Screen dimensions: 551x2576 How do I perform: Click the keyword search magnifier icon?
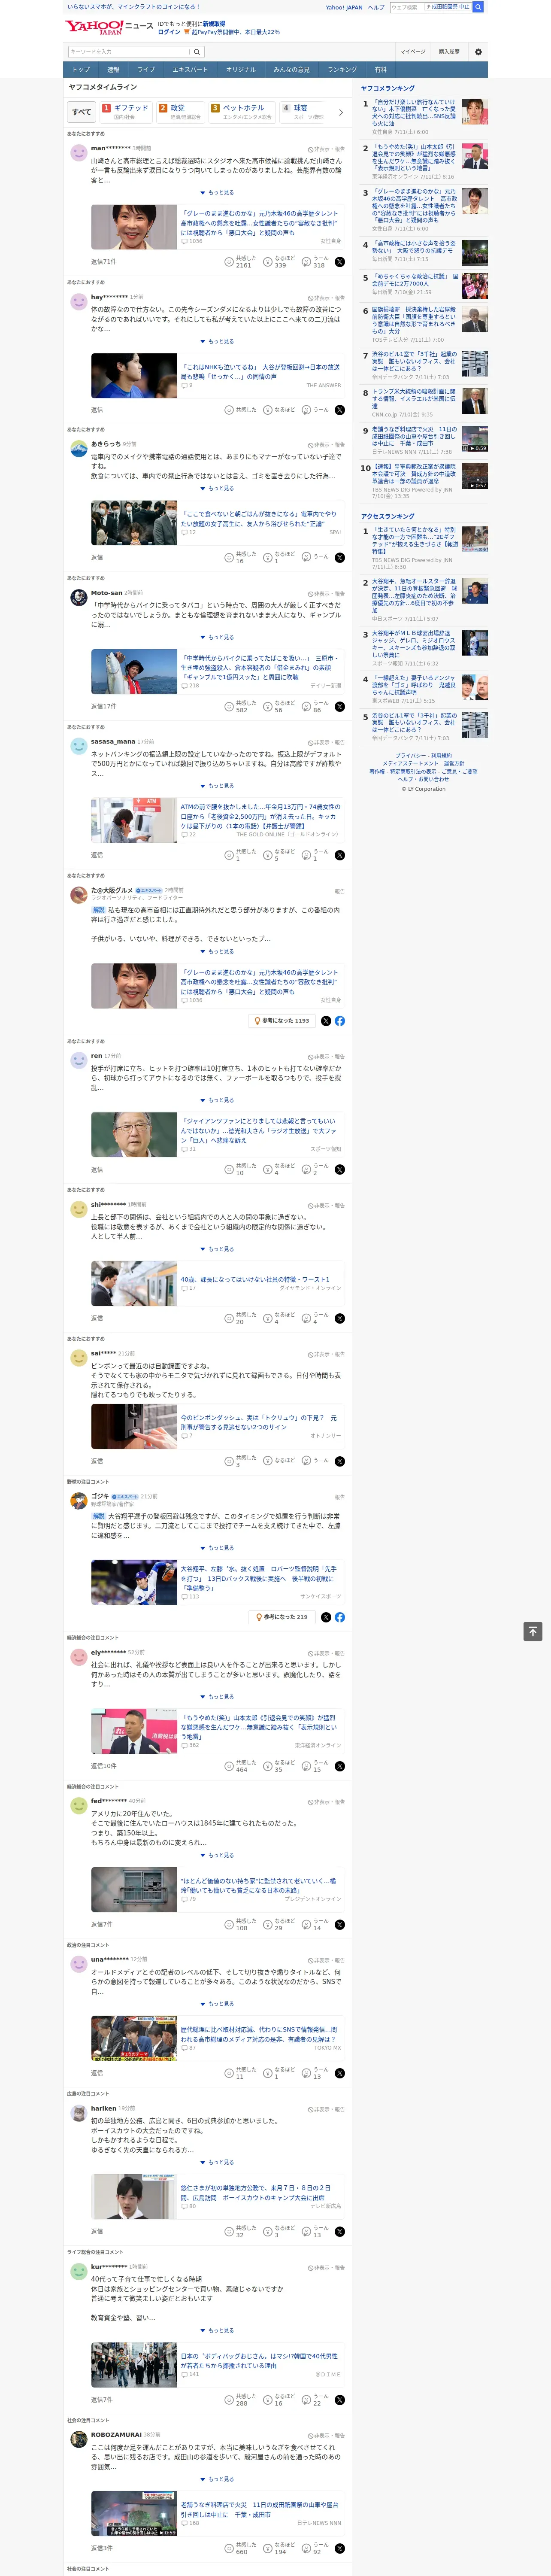[x=197, y=52]
